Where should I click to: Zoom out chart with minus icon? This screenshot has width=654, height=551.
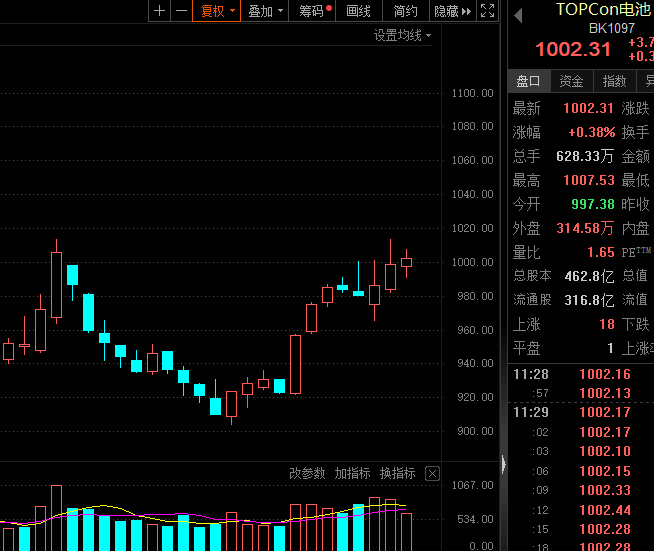point(181,11)
